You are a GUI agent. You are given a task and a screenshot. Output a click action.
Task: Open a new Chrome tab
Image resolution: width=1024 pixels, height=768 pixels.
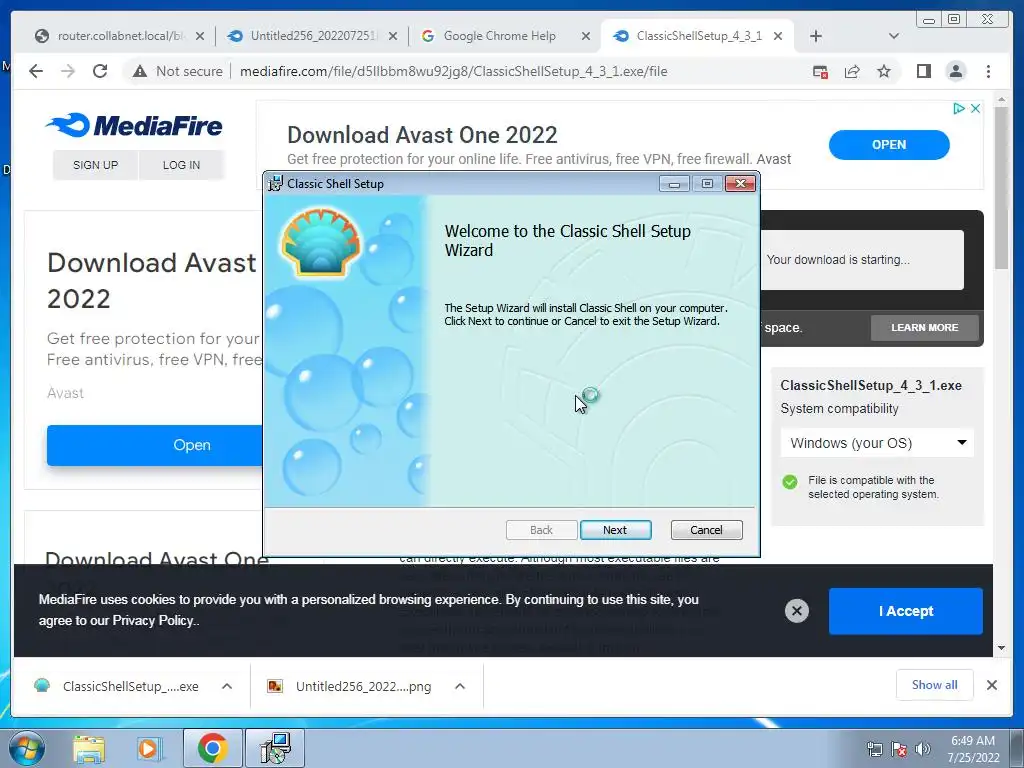point(816,36)
